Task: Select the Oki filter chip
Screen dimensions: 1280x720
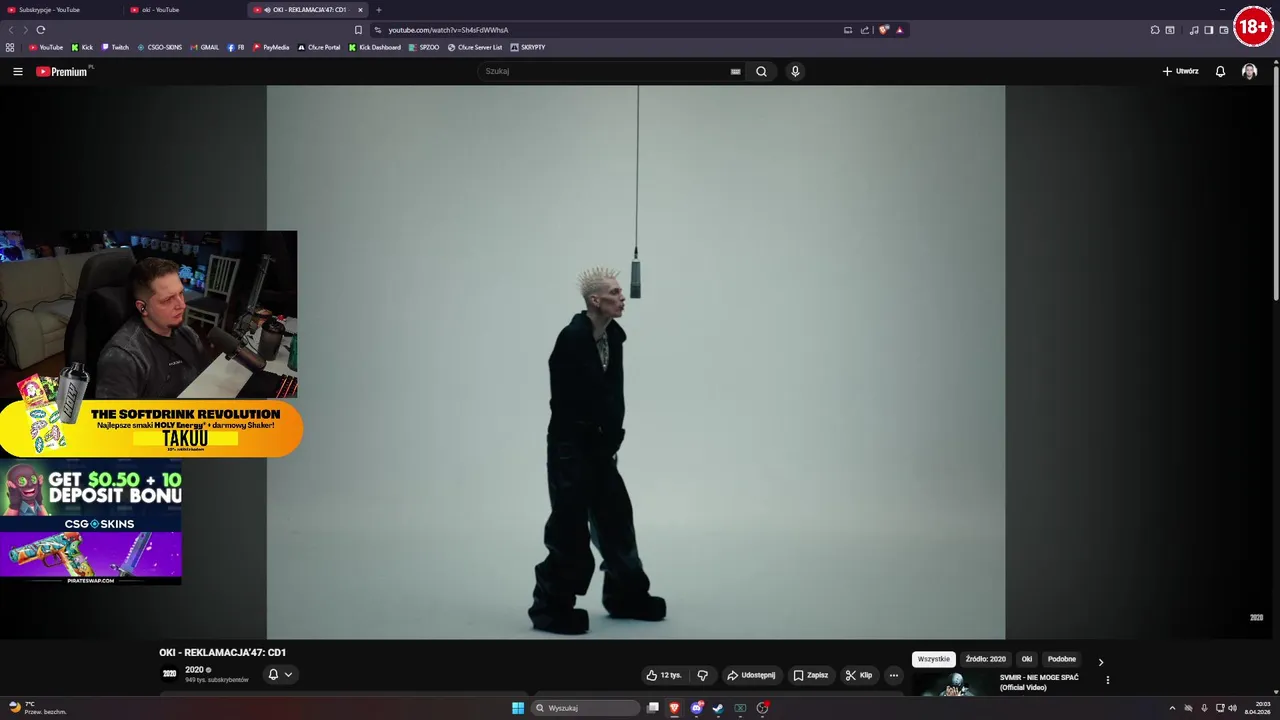Action: pyautogui.click(x=1026, y=659)
